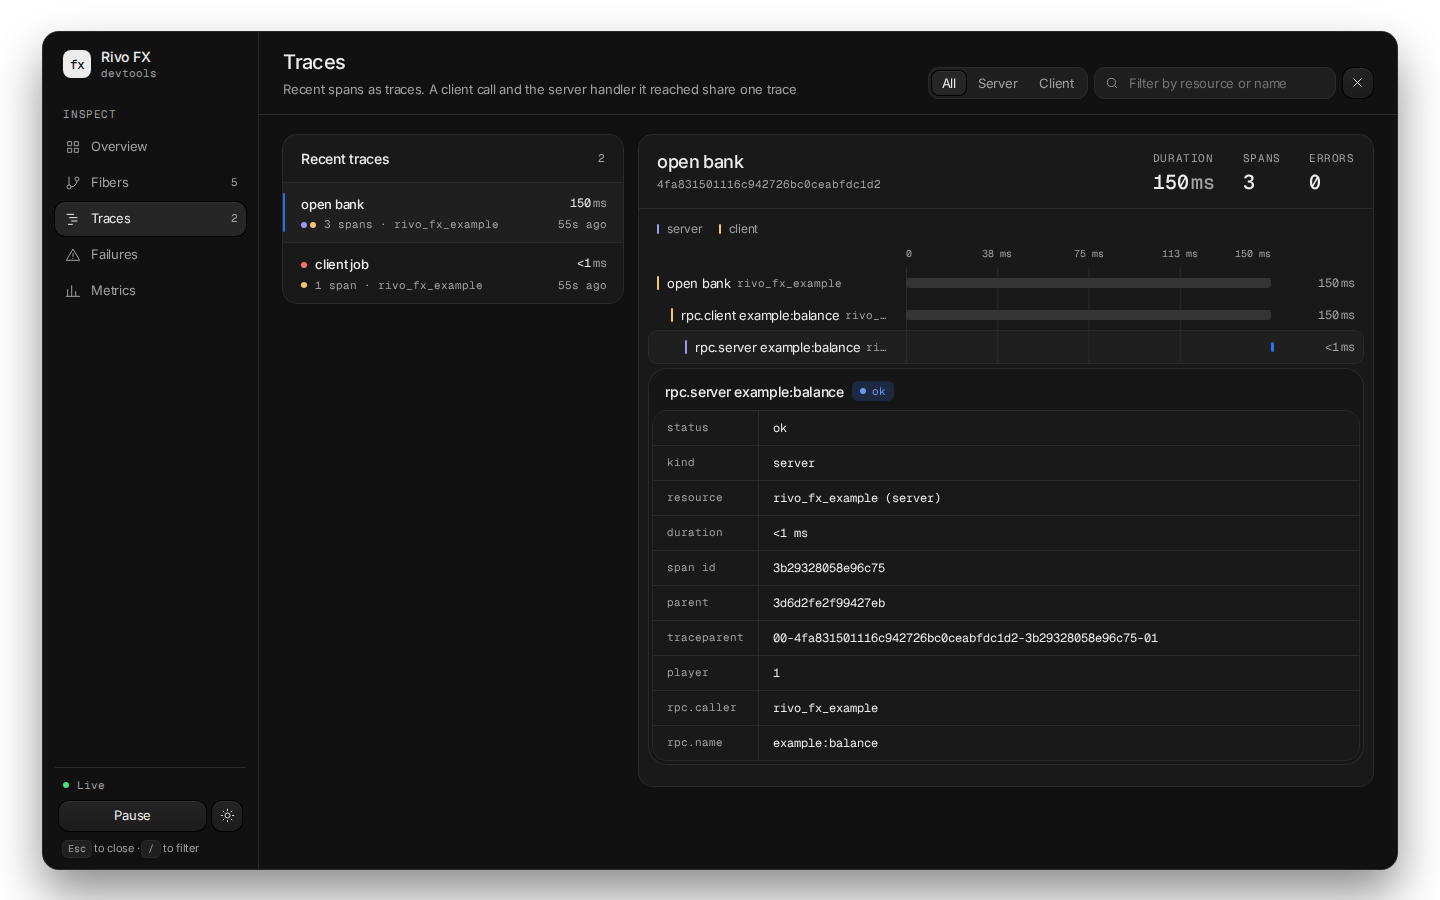This screenshot has height=900, width=1440.
Task: Click parent value 3d6d2fe2f99427eb
Action: tap(829, 603)
